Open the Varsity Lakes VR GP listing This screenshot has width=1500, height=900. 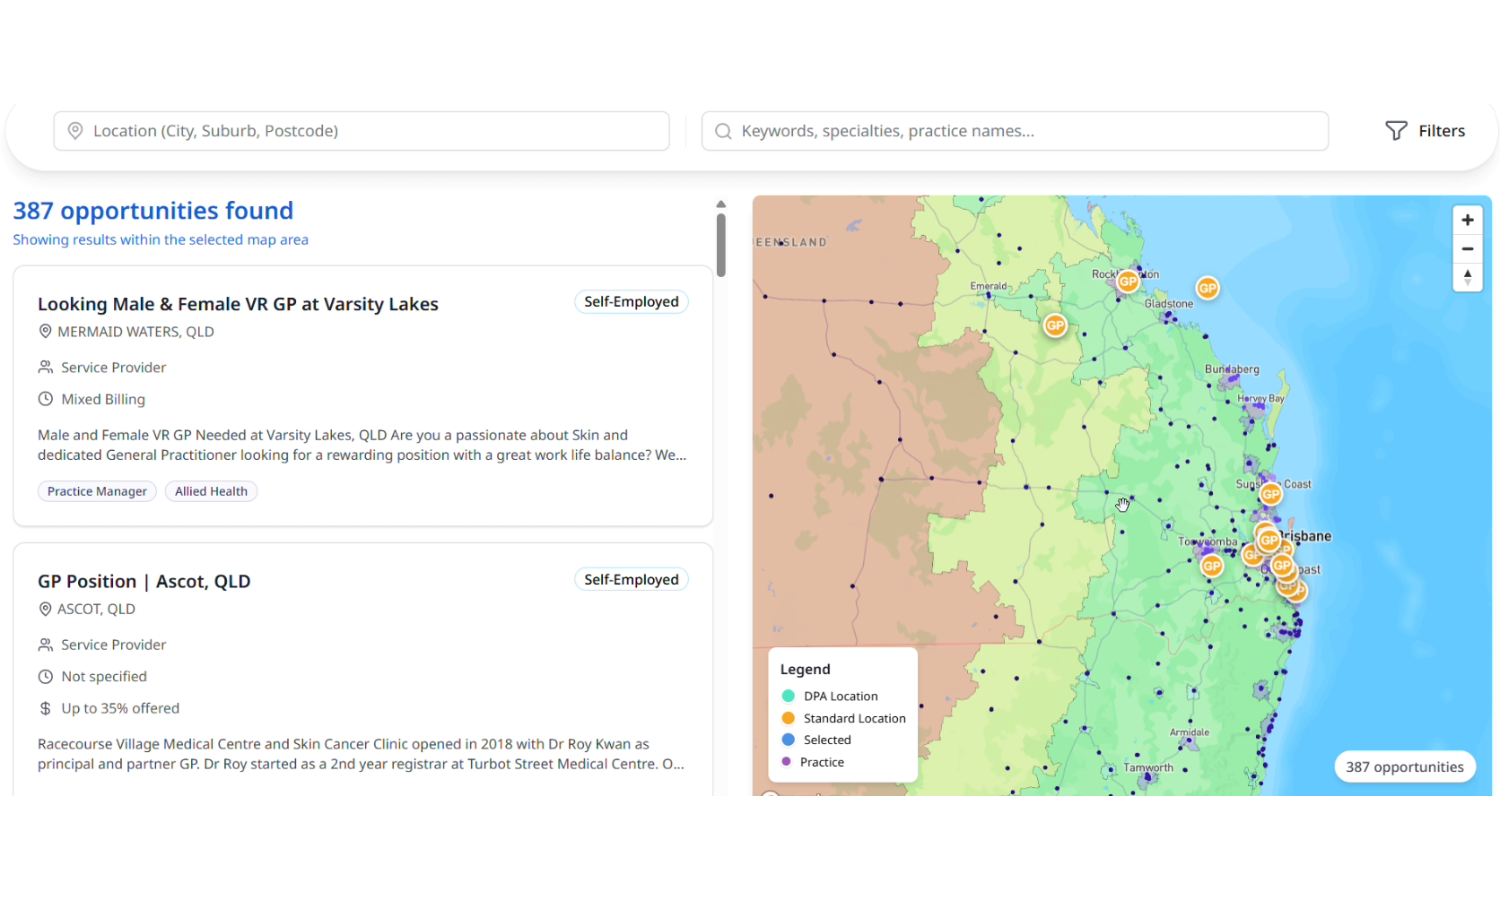tap(238, 304)
